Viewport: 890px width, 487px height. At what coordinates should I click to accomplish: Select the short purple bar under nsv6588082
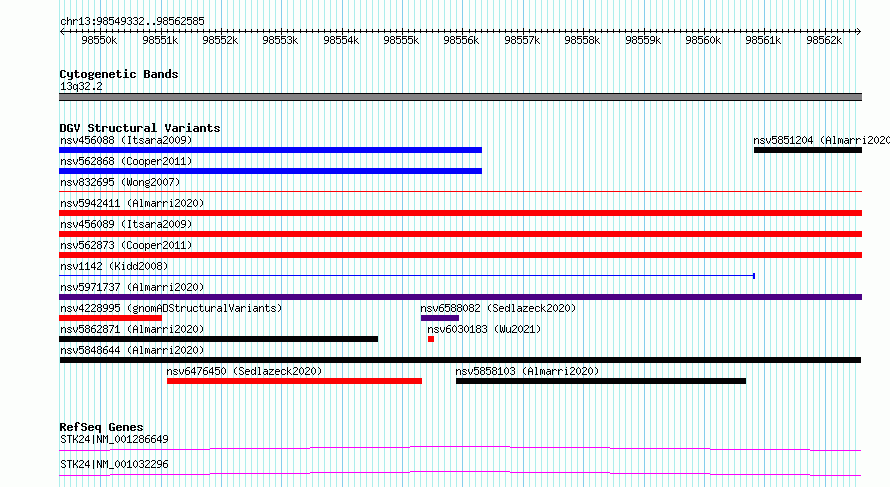tap(440, 318)
